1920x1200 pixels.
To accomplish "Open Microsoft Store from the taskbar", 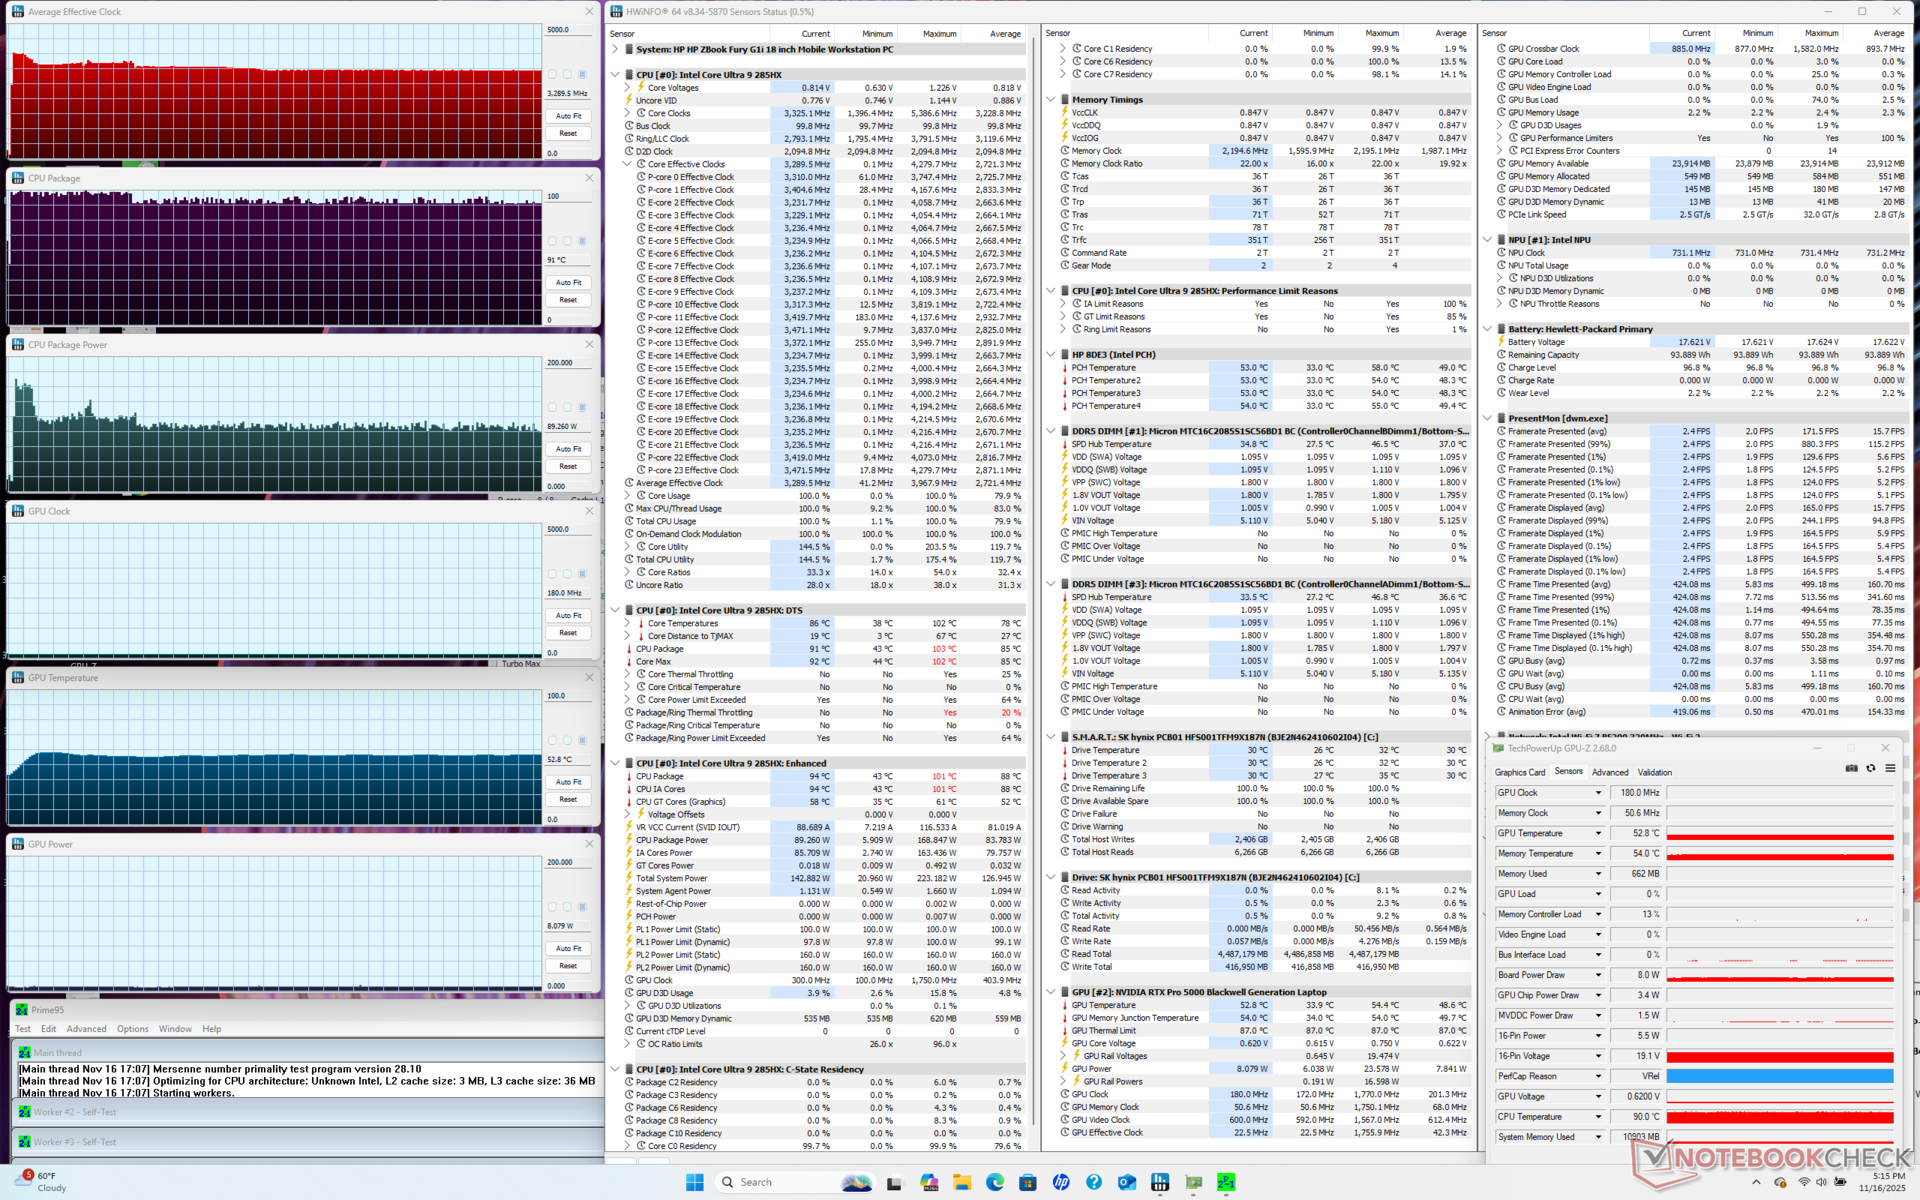I will click(1027, 1182).
